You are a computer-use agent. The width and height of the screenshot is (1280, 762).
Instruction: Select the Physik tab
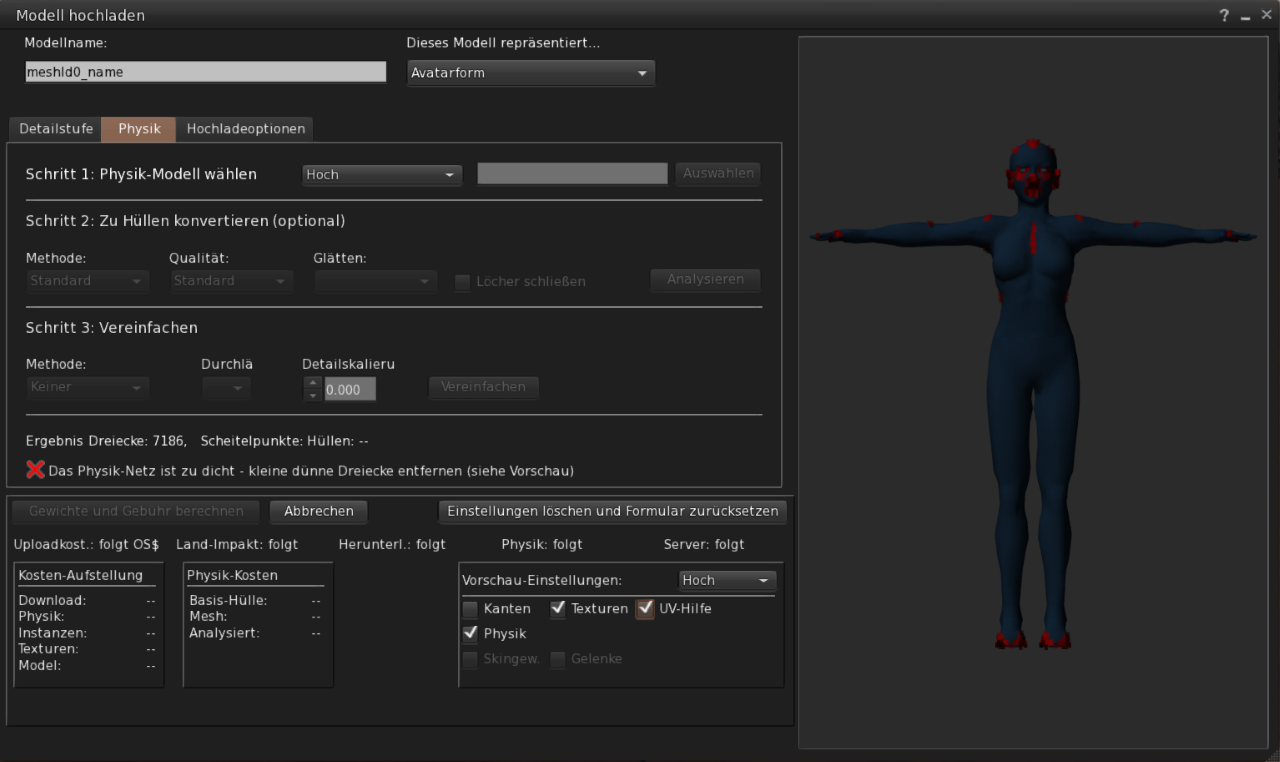(x=139, y=129)
